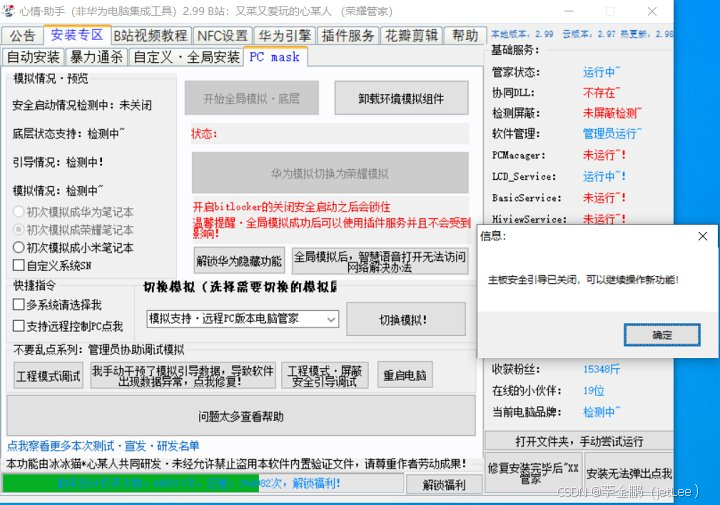Click the LCD_Service 运行中 status text
Image resolution: width=720 pixels, height=505 pixels.
click(x=604, y=176)
